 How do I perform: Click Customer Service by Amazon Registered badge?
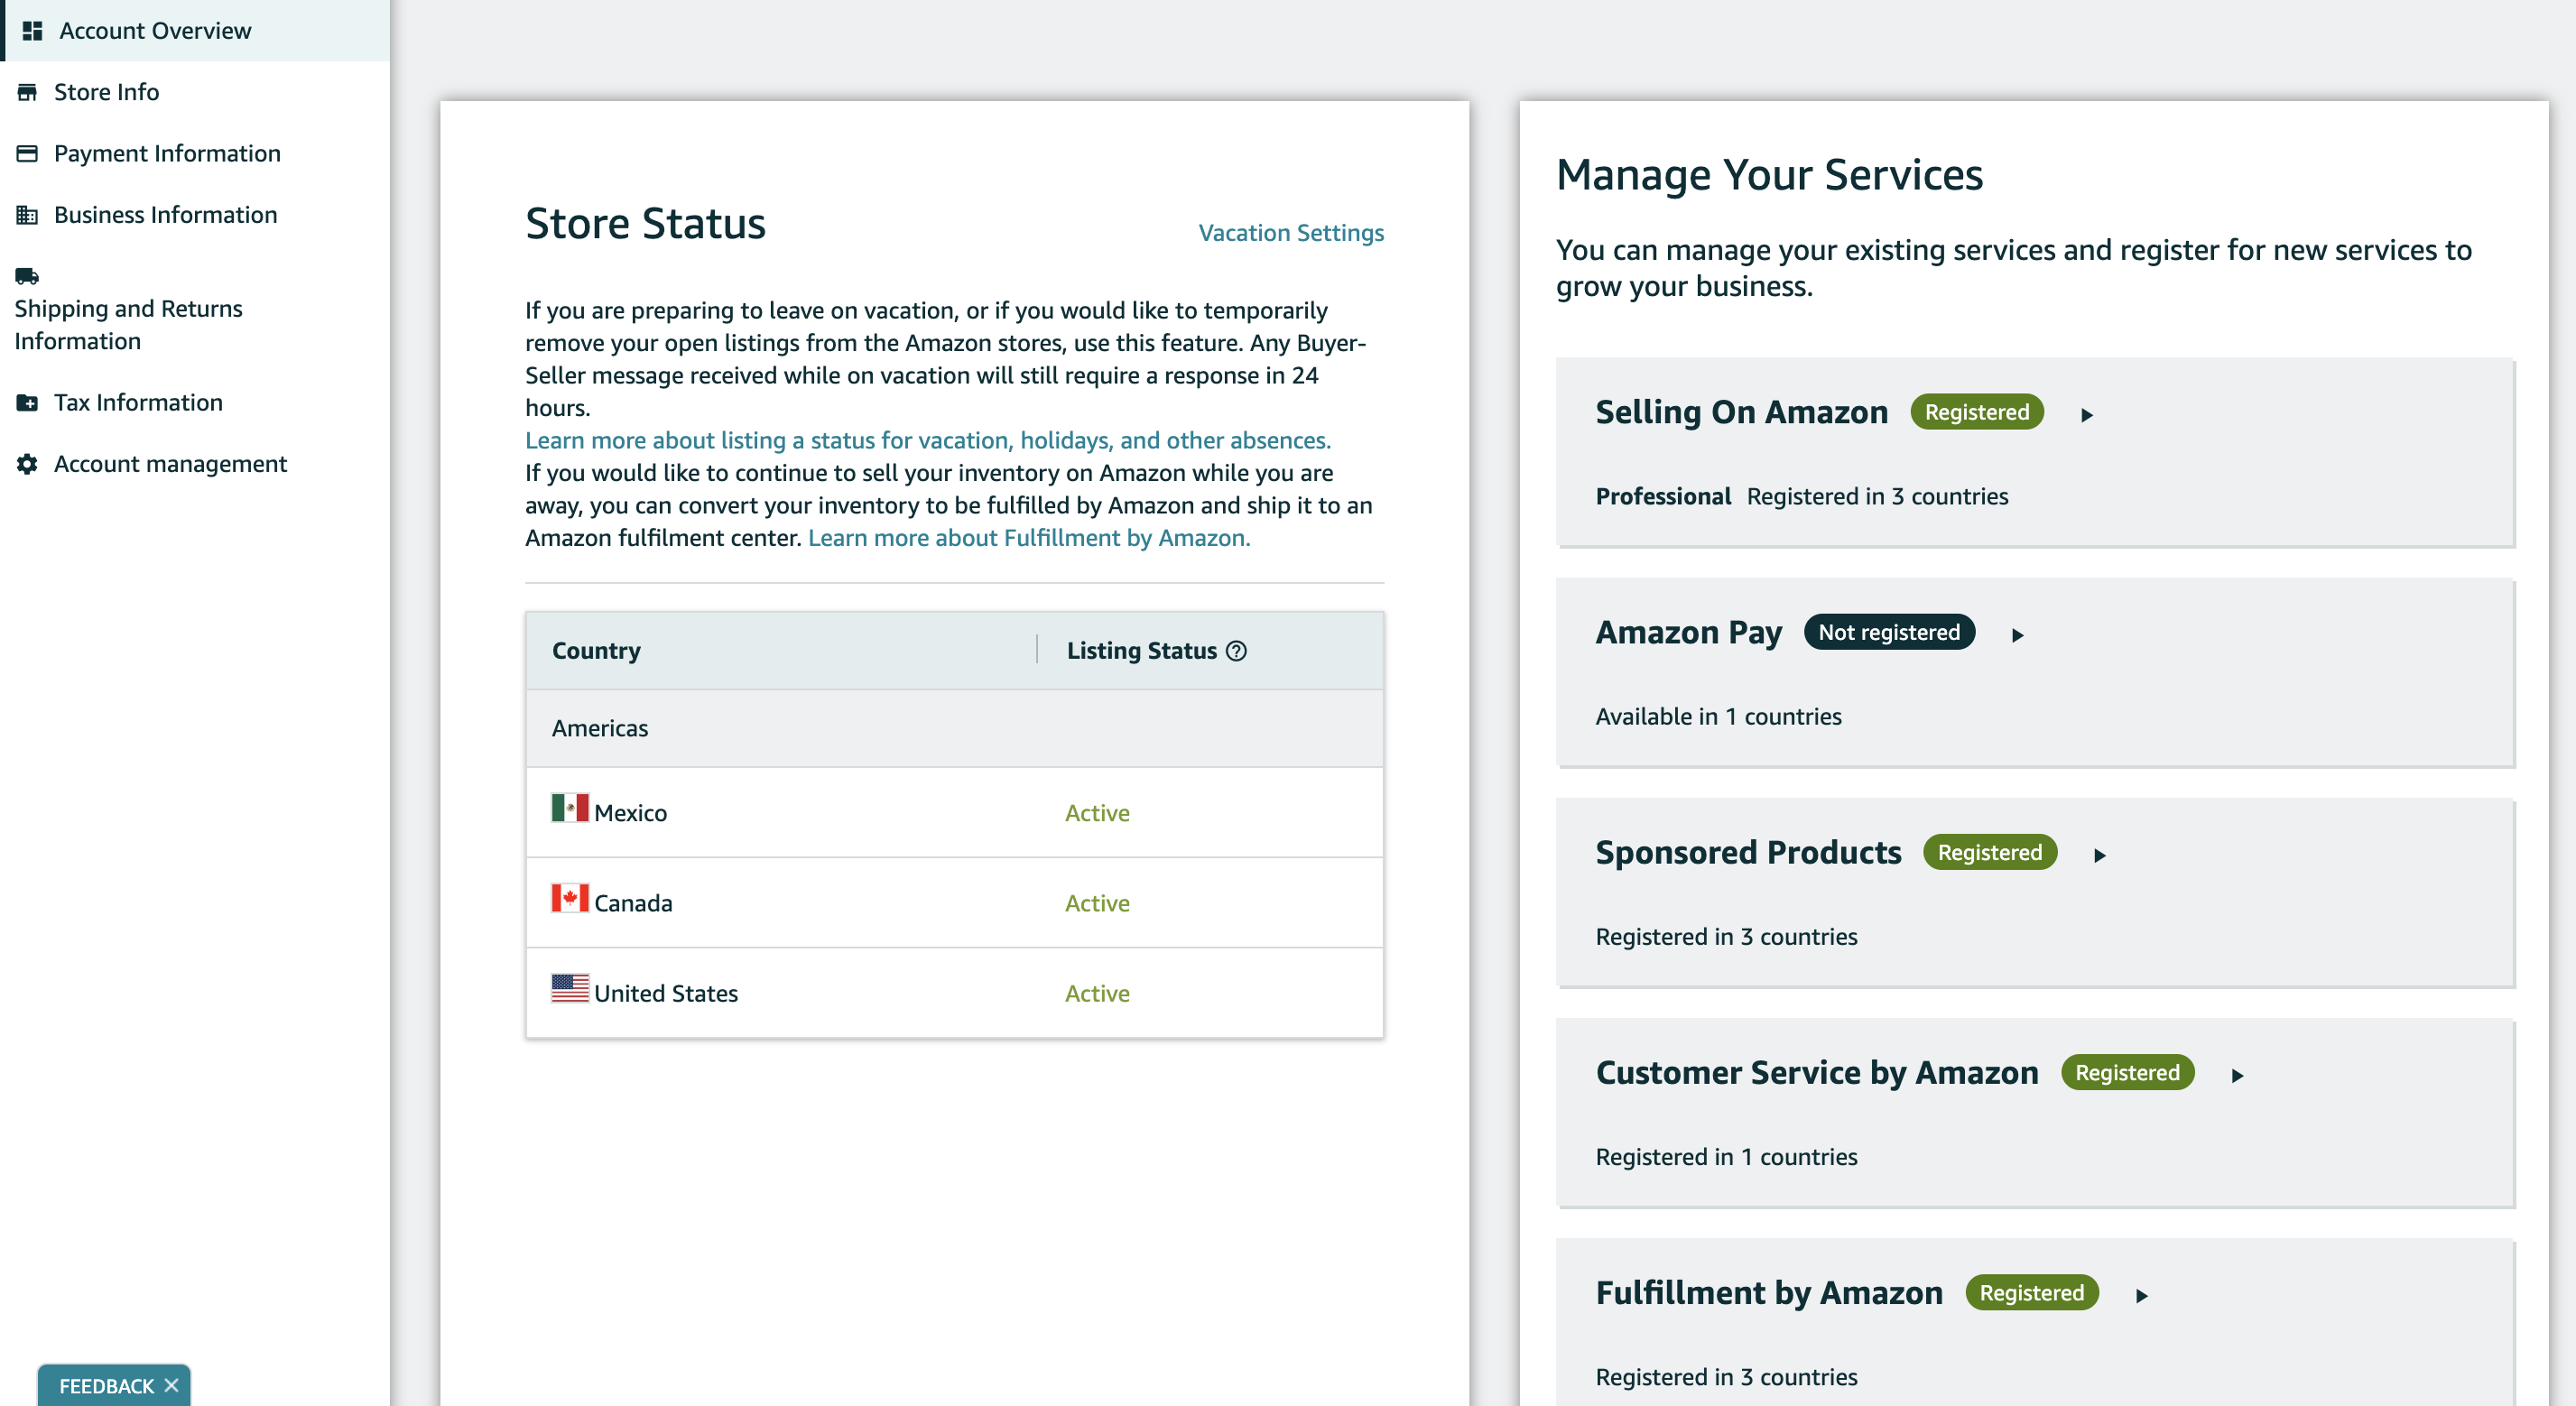[x=2127, y=1072]
